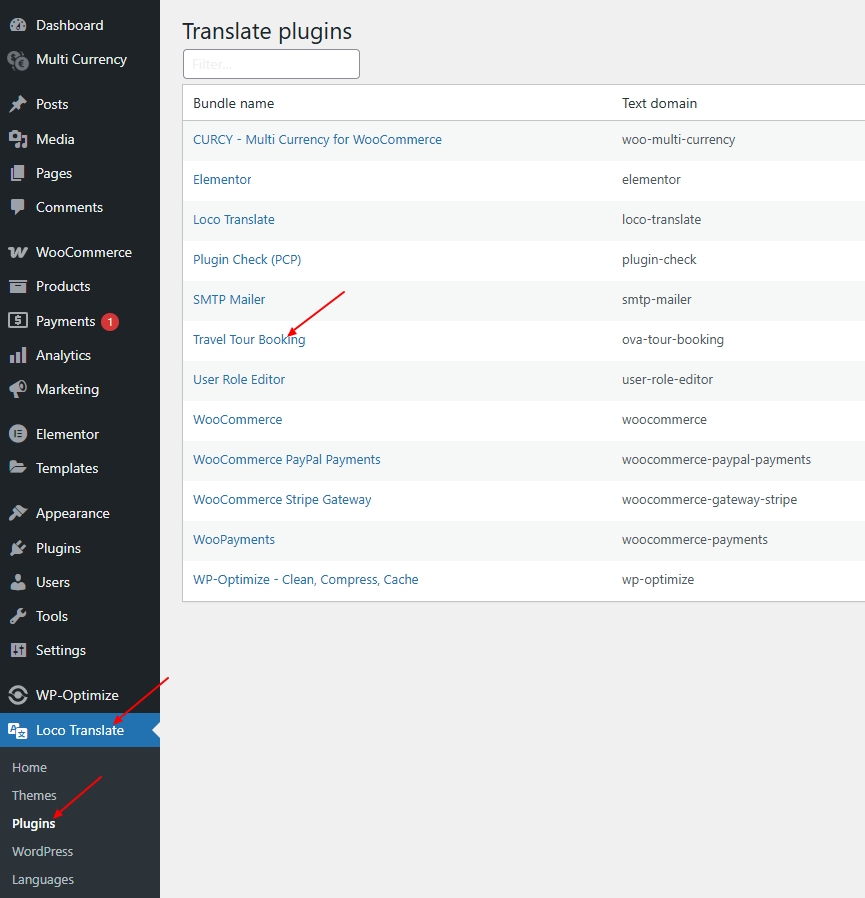Select Languages submenu entry
The height and width of the screenshot is (898, 865).
43,880
